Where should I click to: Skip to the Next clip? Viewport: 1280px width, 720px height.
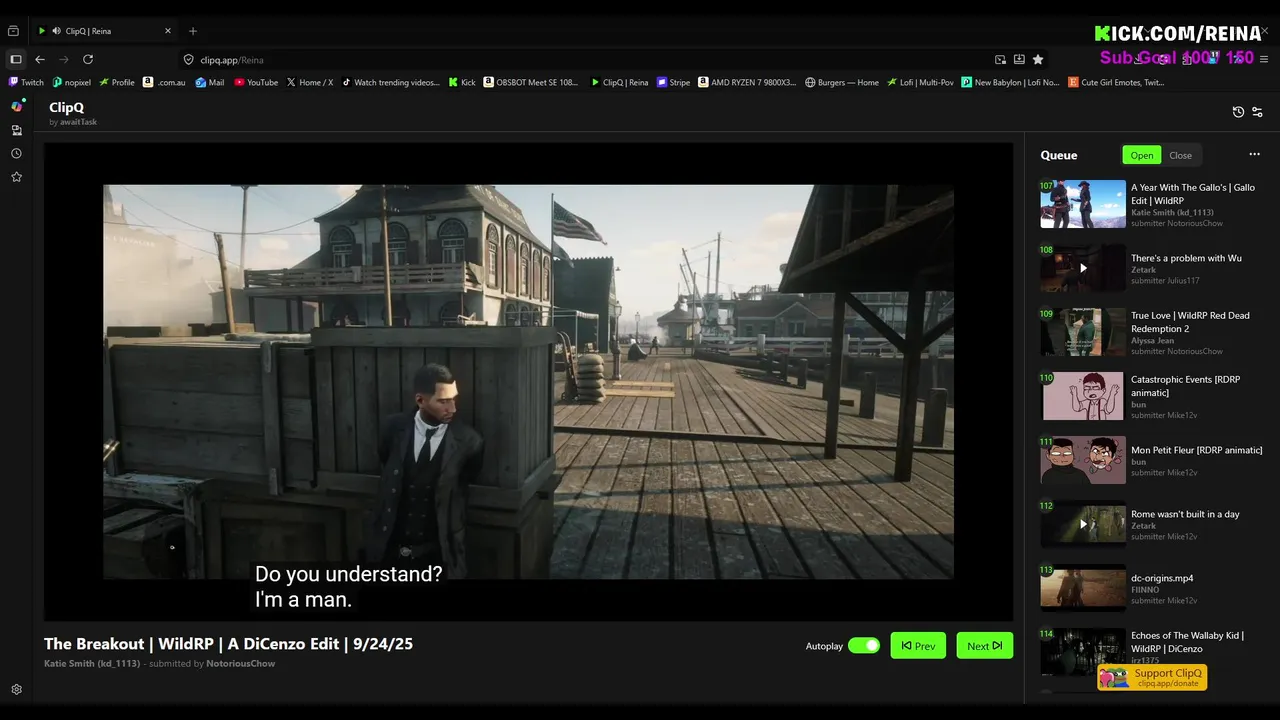pos(985,646)
